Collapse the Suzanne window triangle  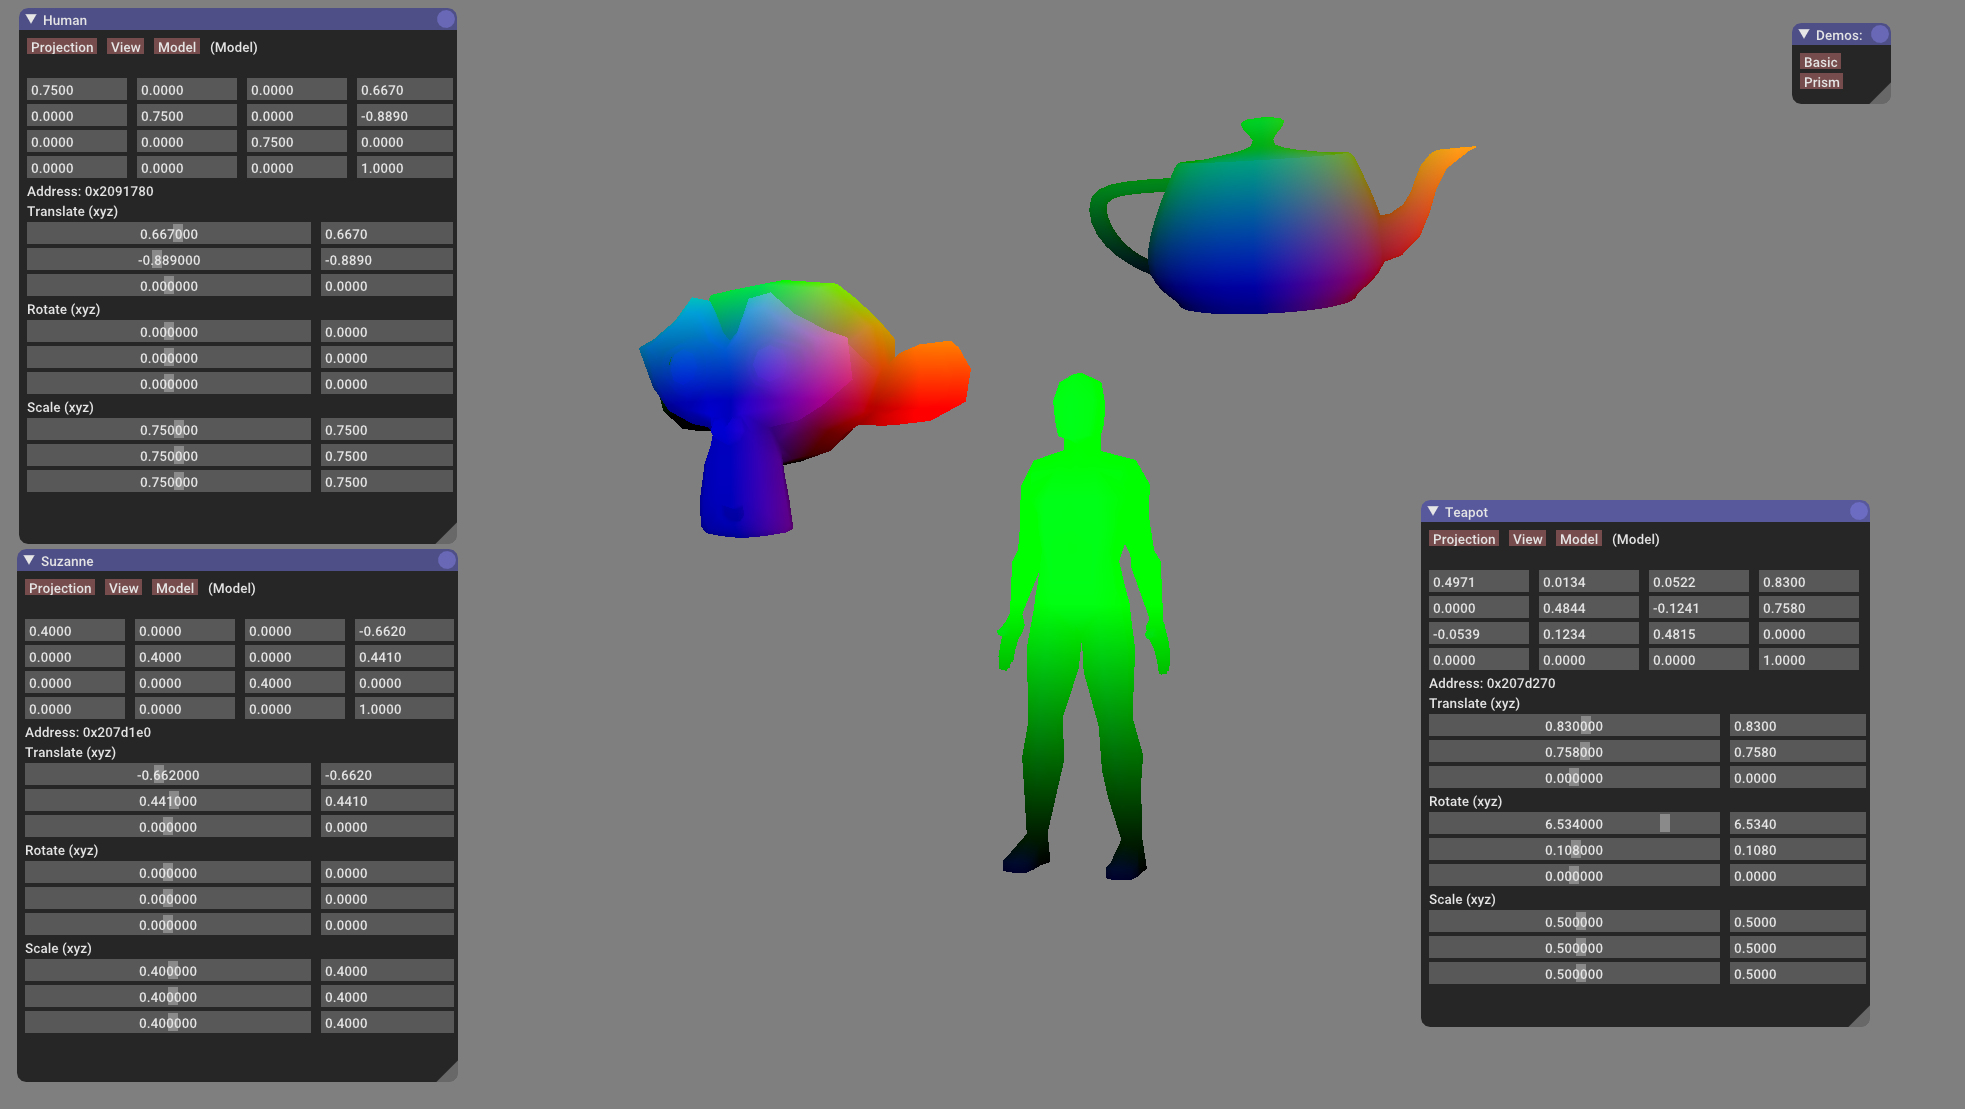click(29, 560)
